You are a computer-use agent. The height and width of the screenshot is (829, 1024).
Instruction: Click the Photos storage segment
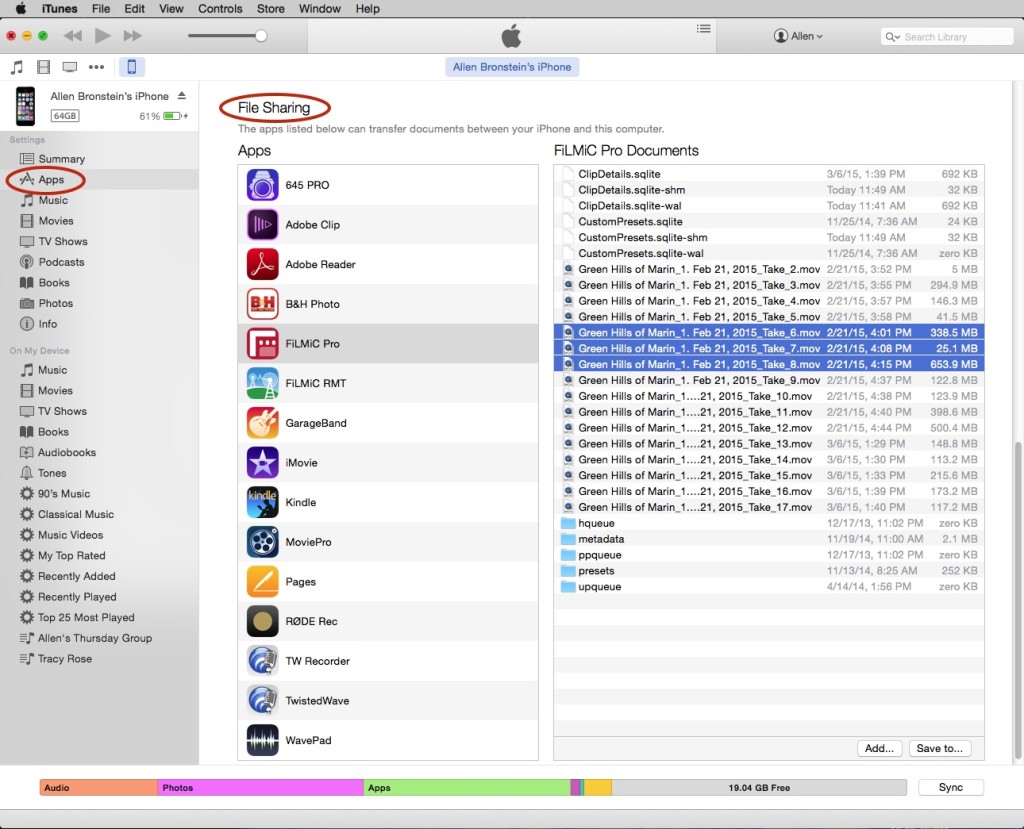pos(261,788)
